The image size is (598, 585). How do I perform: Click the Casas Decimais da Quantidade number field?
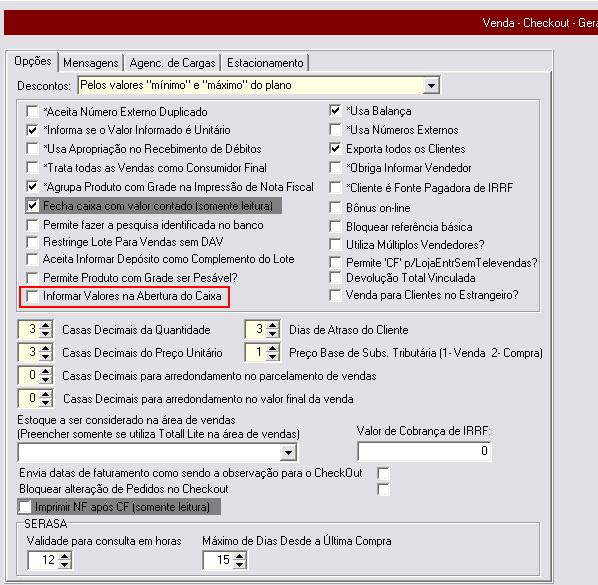[x=29, y=329]
